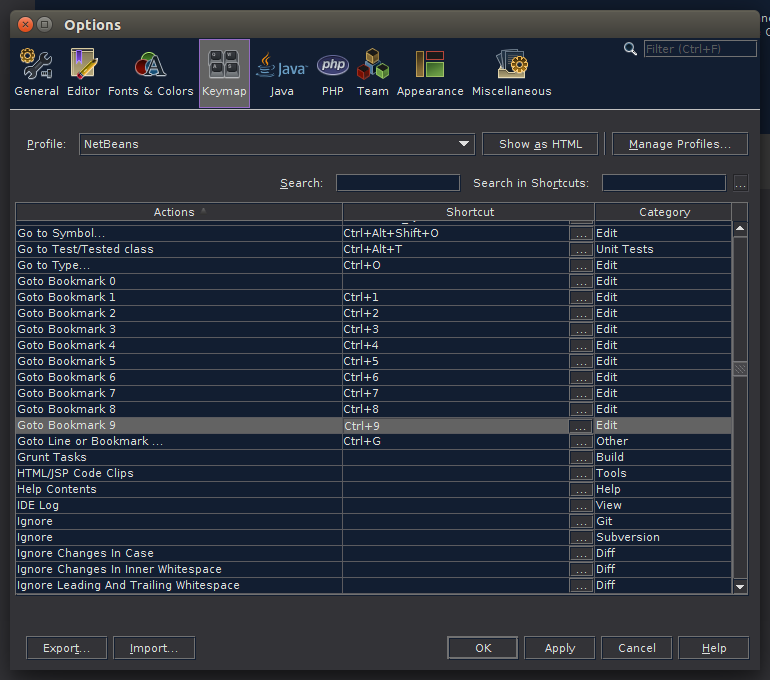Focus the Search in Shortcuts field
Screen dimensions: 770x680
(663, 183)
